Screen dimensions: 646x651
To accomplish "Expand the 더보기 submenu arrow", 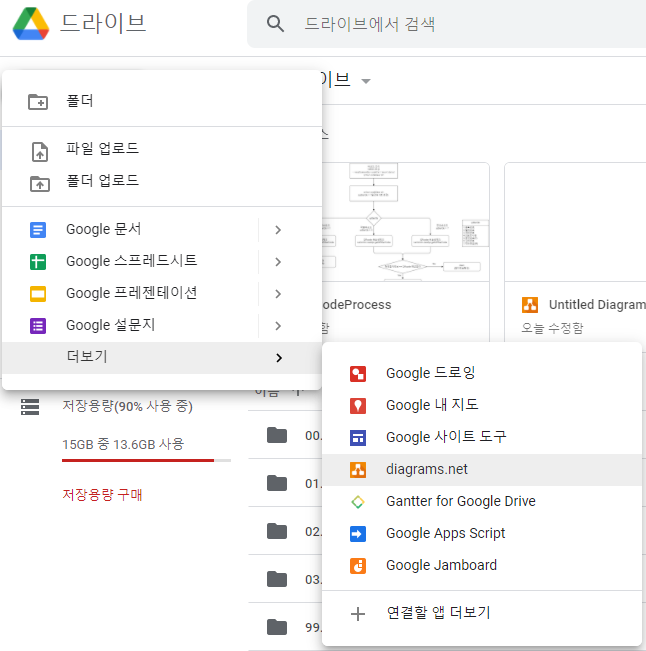I will [279, 358].
